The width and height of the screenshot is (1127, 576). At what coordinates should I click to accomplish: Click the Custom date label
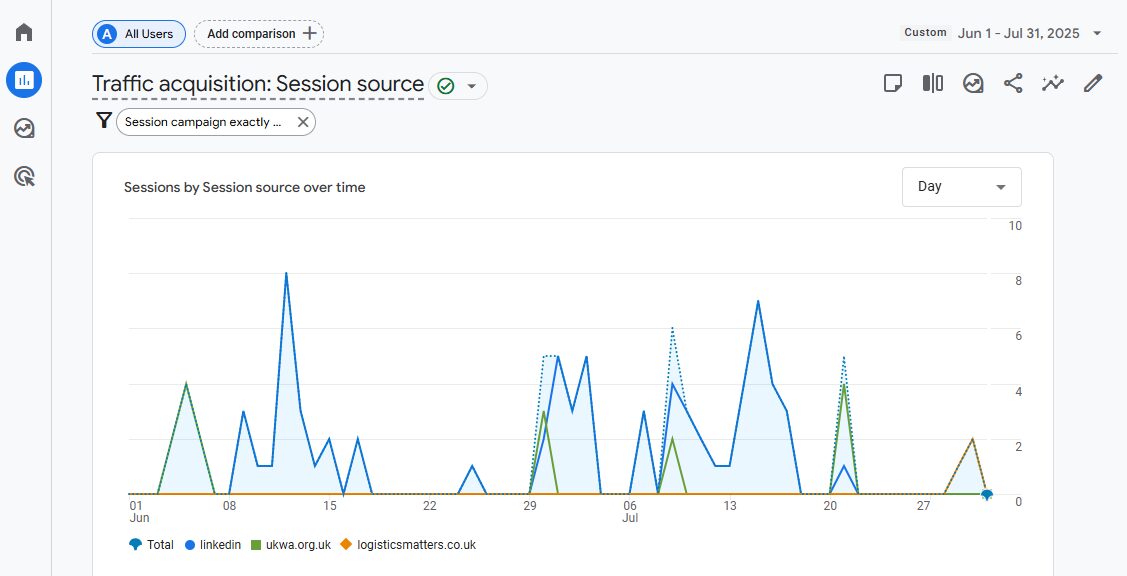pos(925,32)
